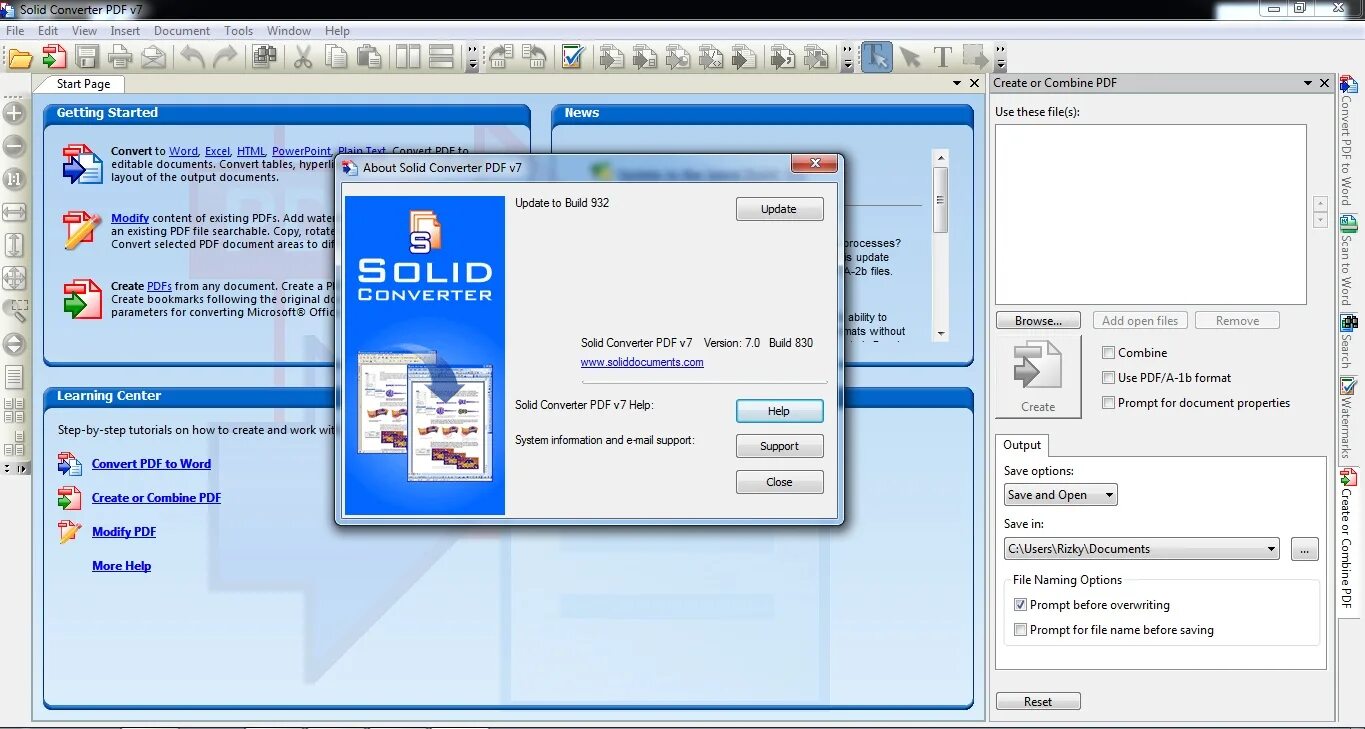The height and width of the screenshot is (729, 1365).
Task: Click the Fit Page four-arrows icon
Action: point(14,278)
